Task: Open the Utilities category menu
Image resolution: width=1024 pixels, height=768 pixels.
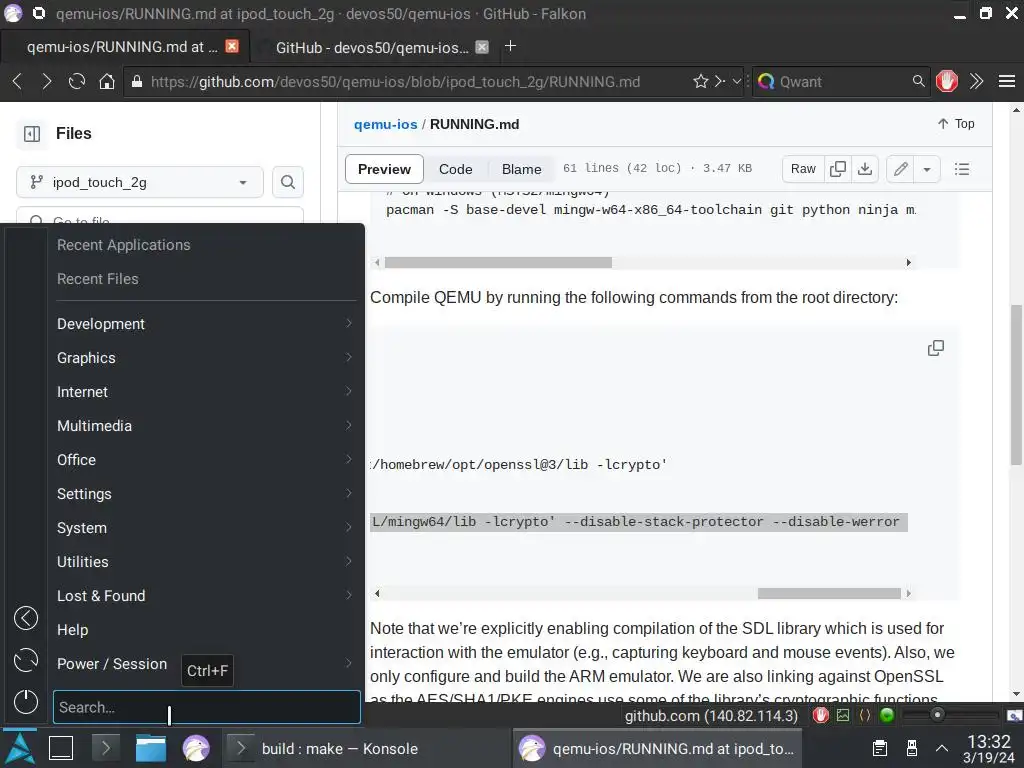Action: tap(205, 562)
